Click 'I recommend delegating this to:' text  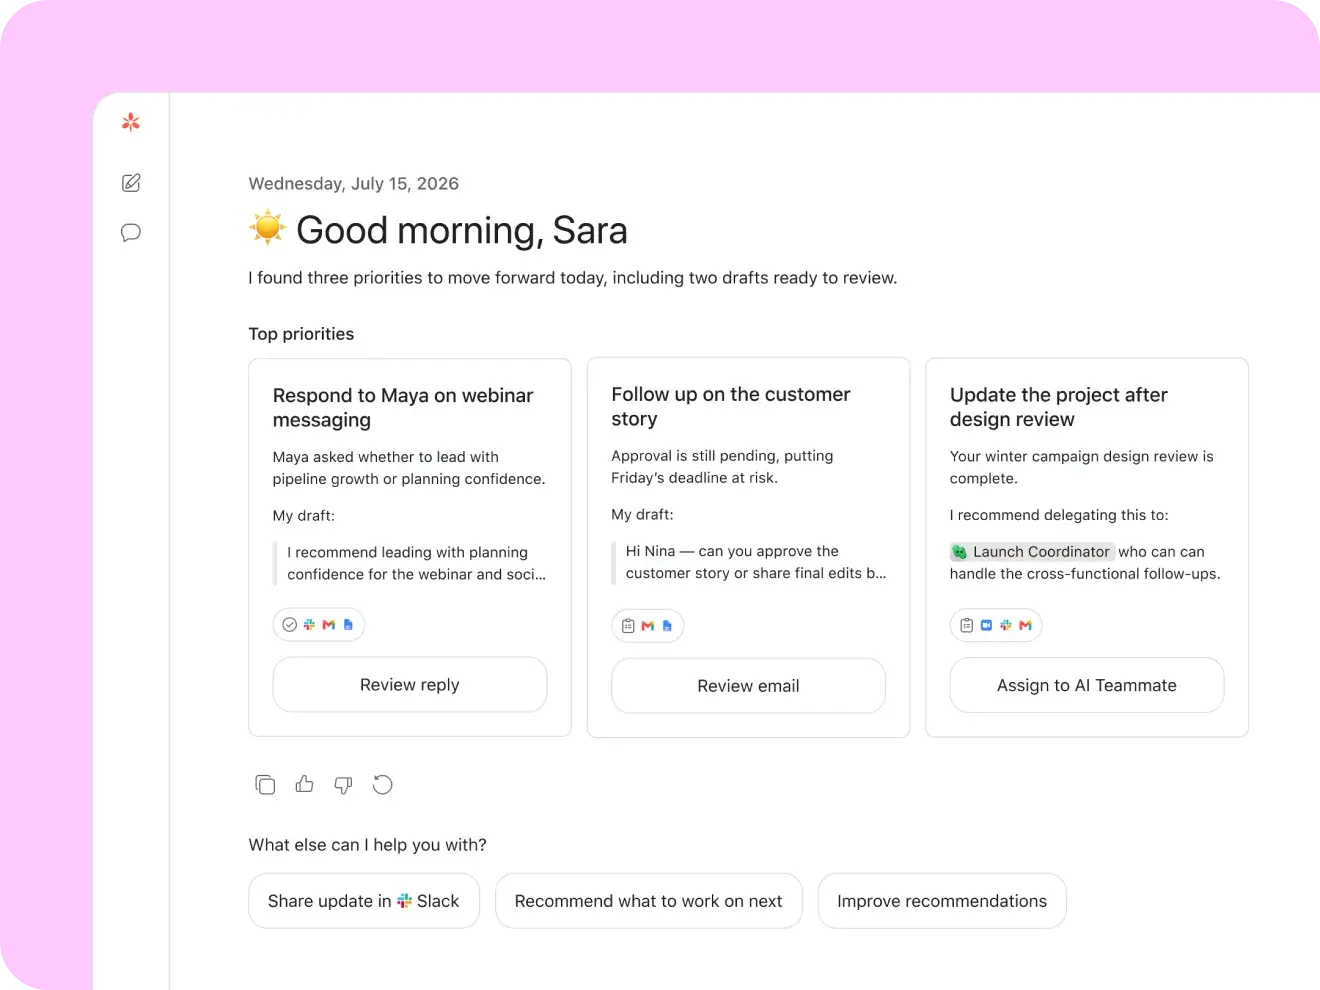[1059, 515]
